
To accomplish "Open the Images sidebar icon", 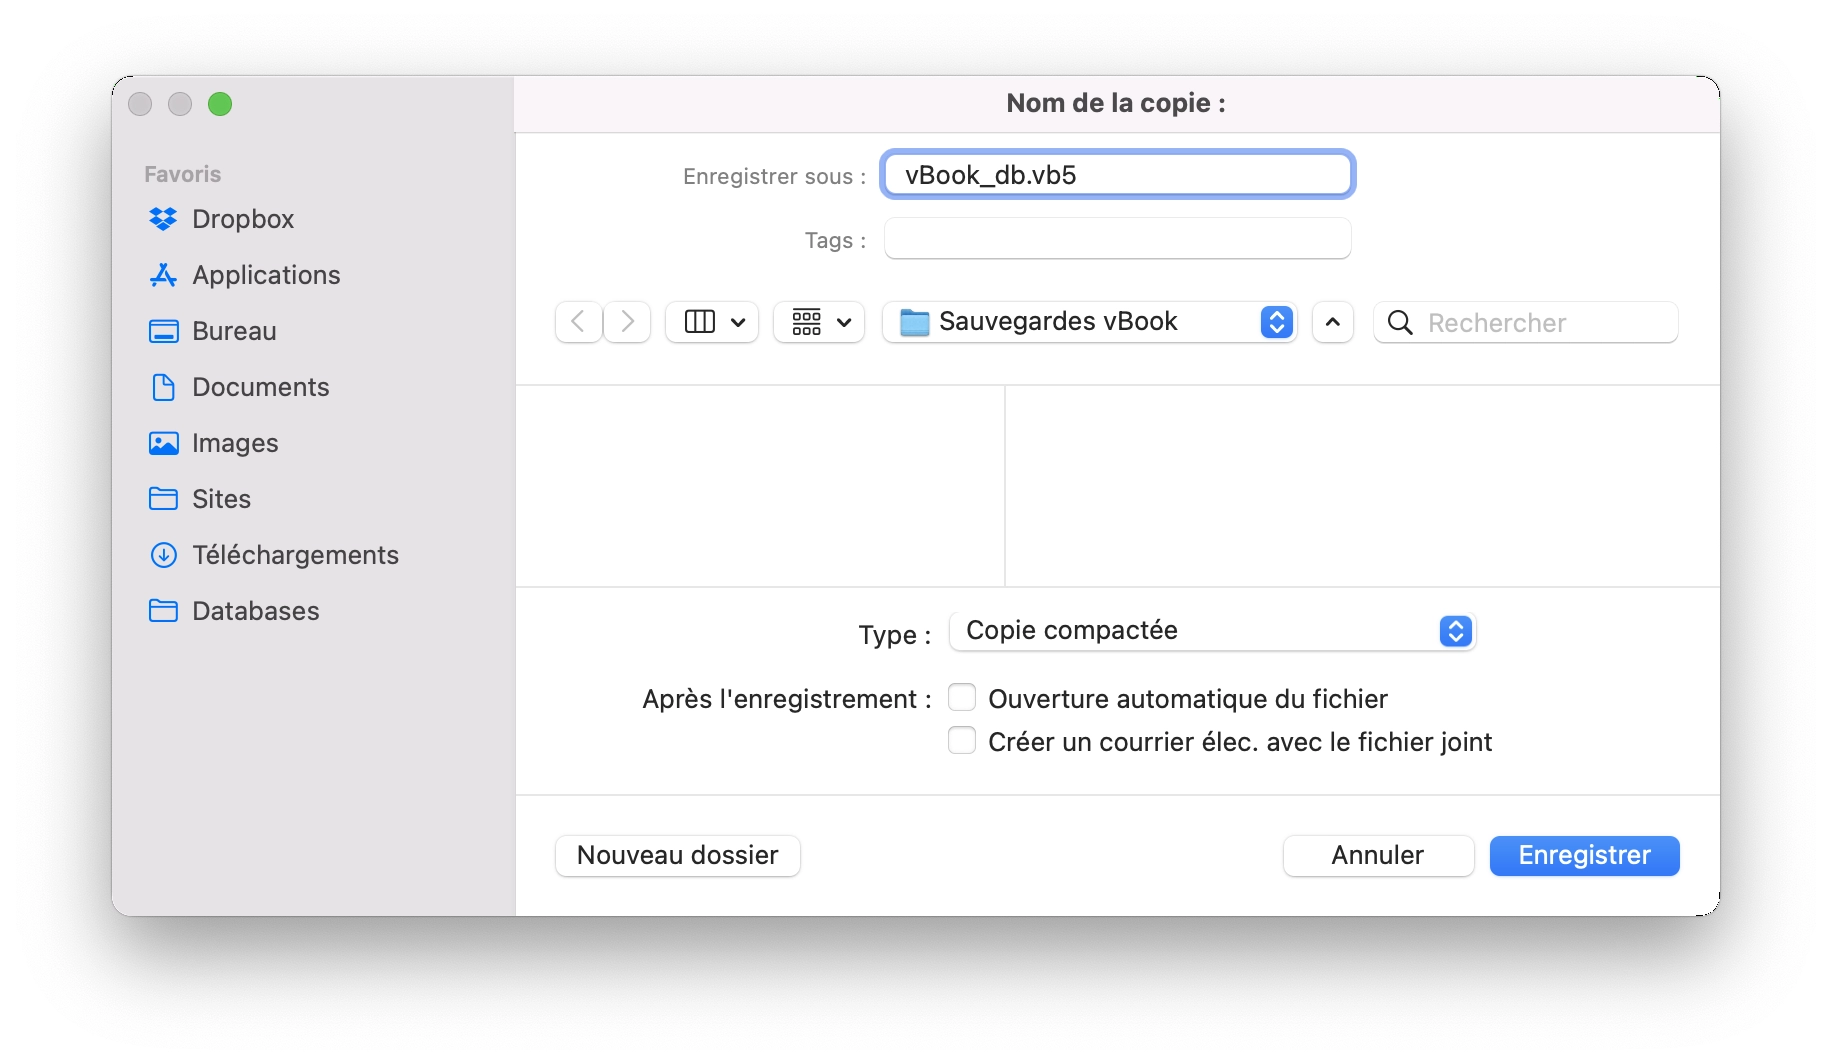I will (x=163, y=443).
